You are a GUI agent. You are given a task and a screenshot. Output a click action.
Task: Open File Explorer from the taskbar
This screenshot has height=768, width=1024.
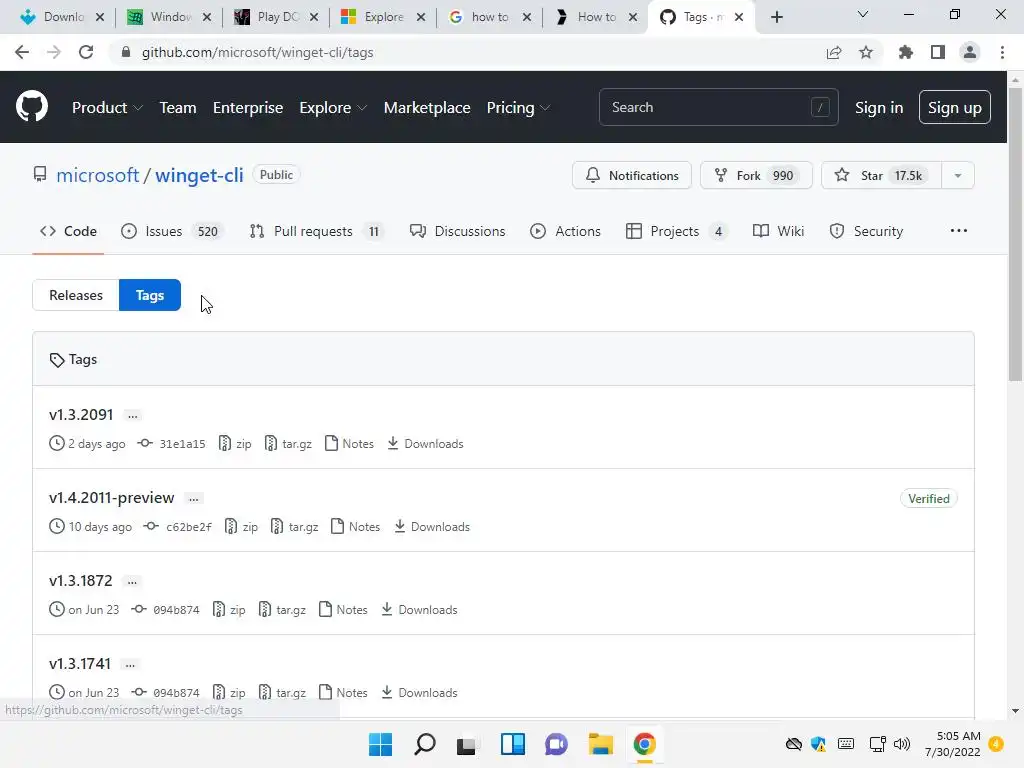click(600, 744)
